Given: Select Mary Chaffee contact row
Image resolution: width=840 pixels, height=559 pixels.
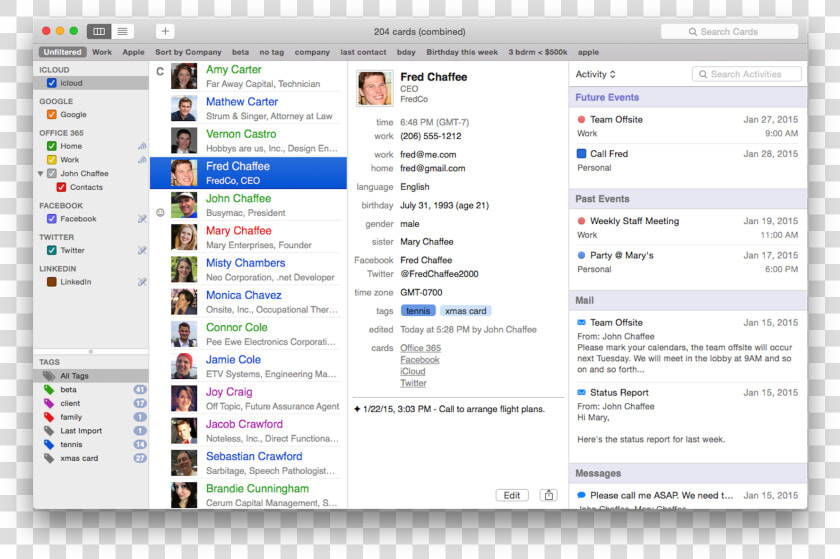Looking at the screenshot, I should click(x=249, y=237).
